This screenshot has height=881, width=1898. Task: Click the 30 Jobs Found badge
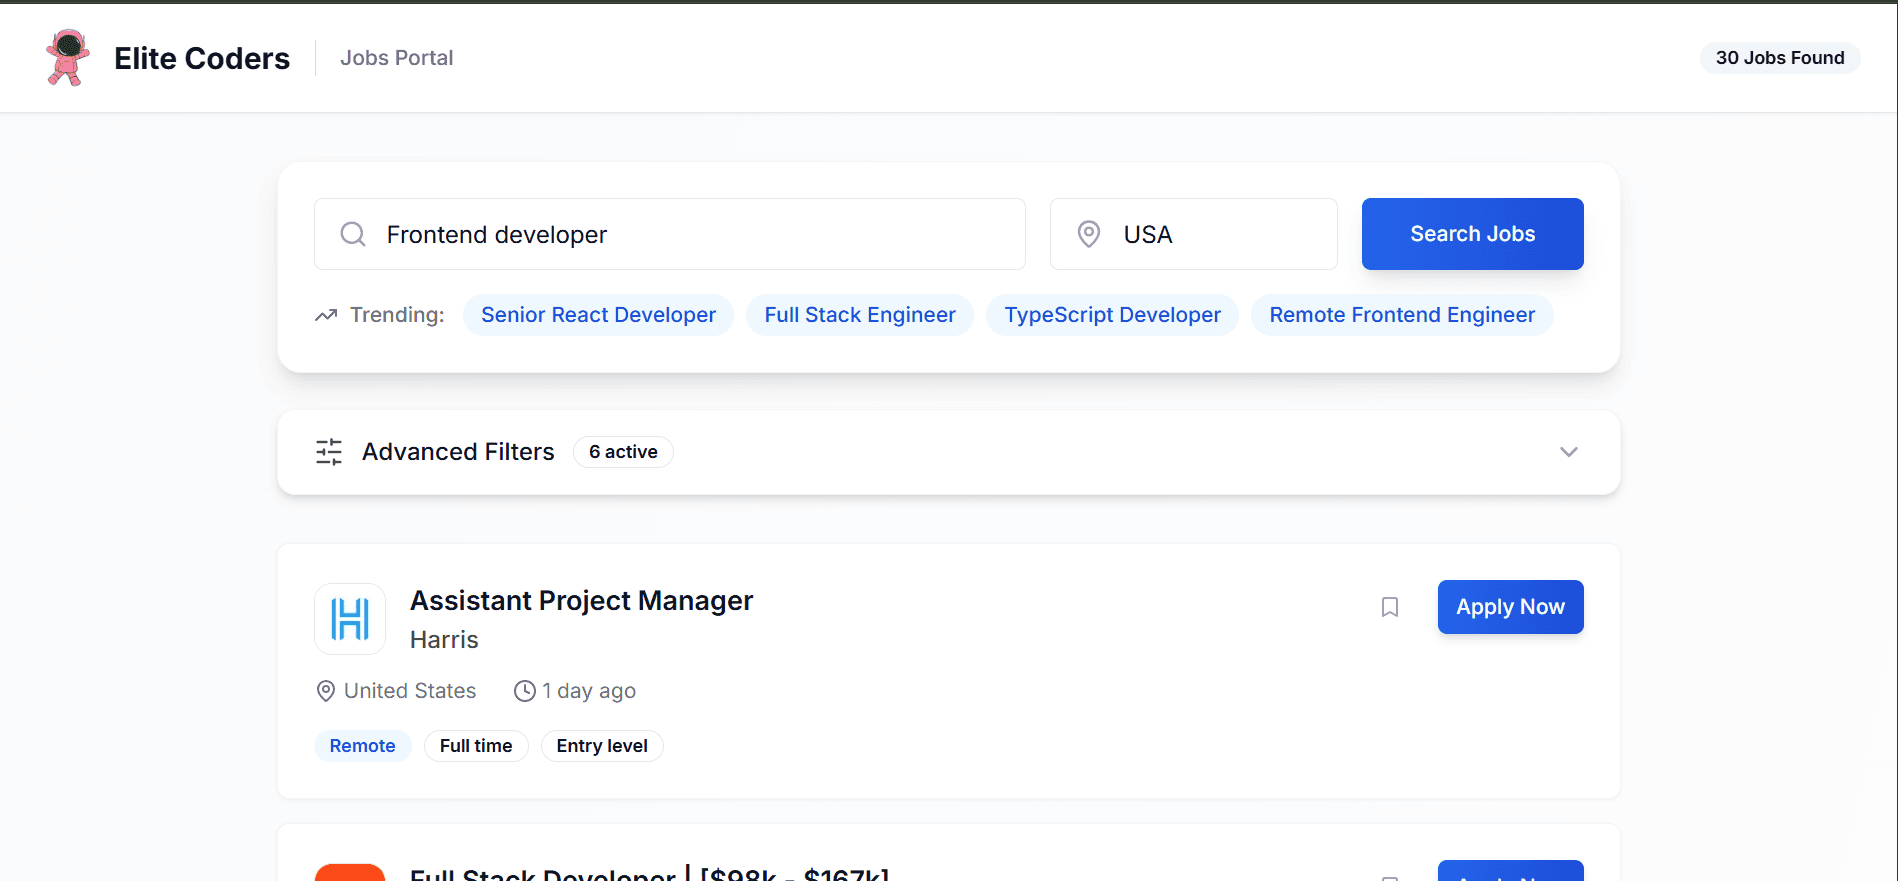(x=1780, y=58)
